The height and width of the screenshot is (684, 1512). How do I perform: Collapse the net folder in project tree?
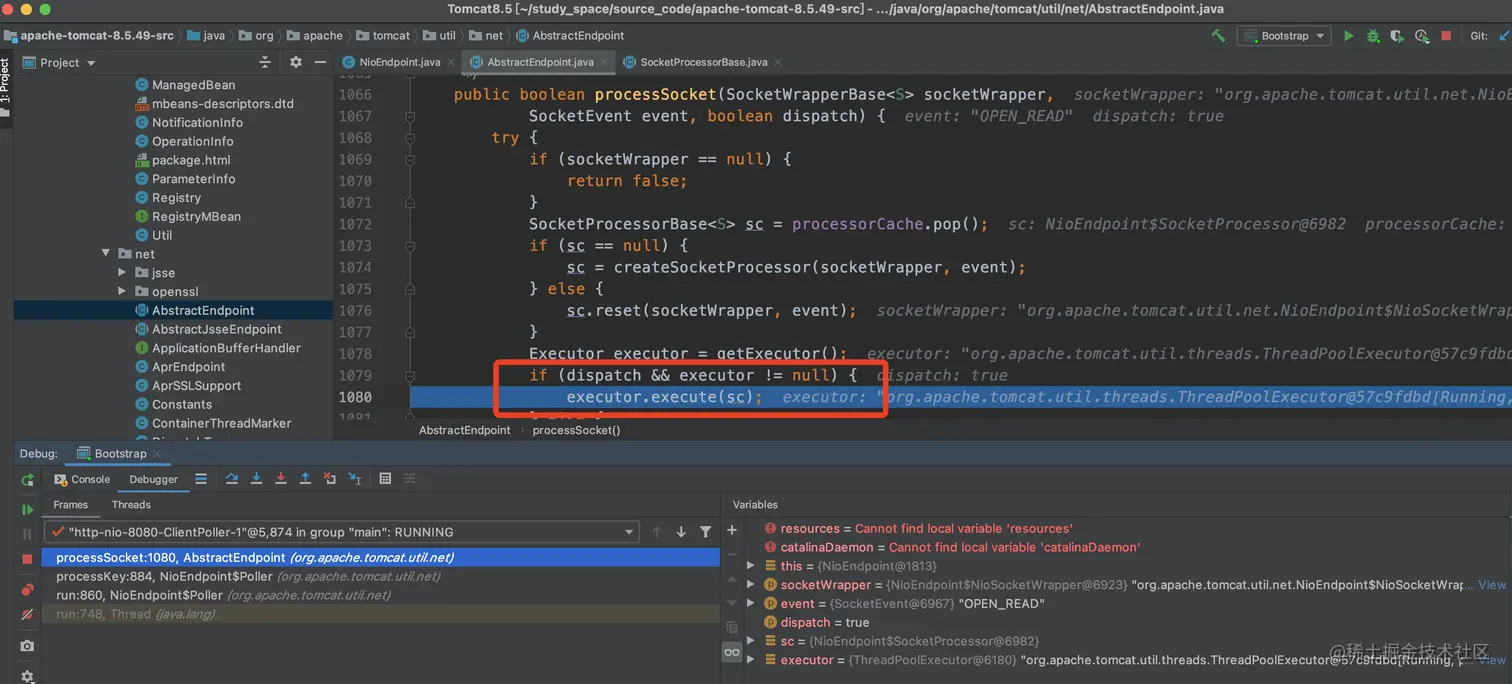tap(106, 254)
